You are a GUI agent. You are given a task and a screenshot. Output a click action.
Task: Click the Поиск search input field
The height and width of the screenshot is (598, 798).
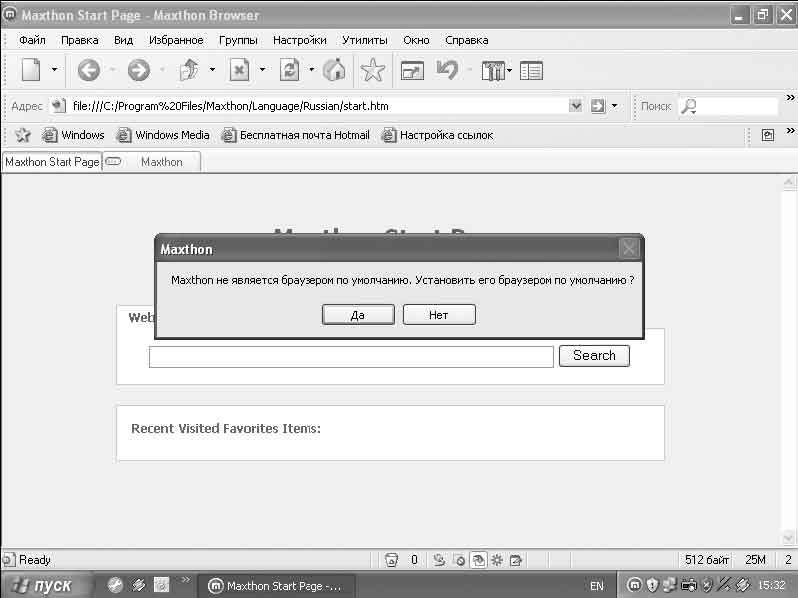(738, 106)
